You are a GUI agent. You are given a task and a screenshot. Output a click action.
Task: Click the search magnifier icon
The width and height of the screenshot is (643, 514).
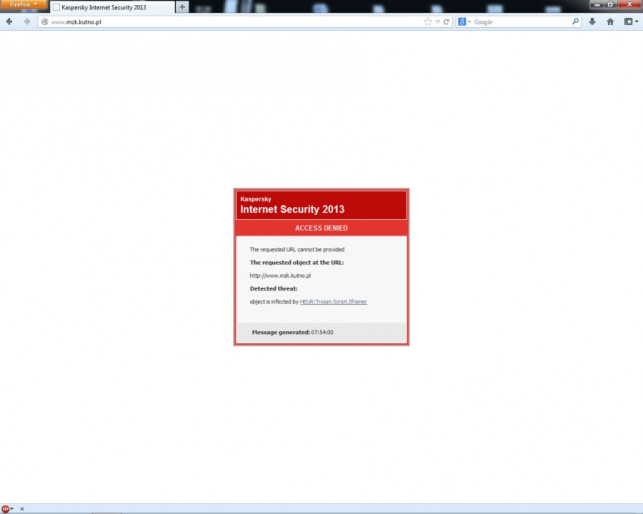pos(575,21)
